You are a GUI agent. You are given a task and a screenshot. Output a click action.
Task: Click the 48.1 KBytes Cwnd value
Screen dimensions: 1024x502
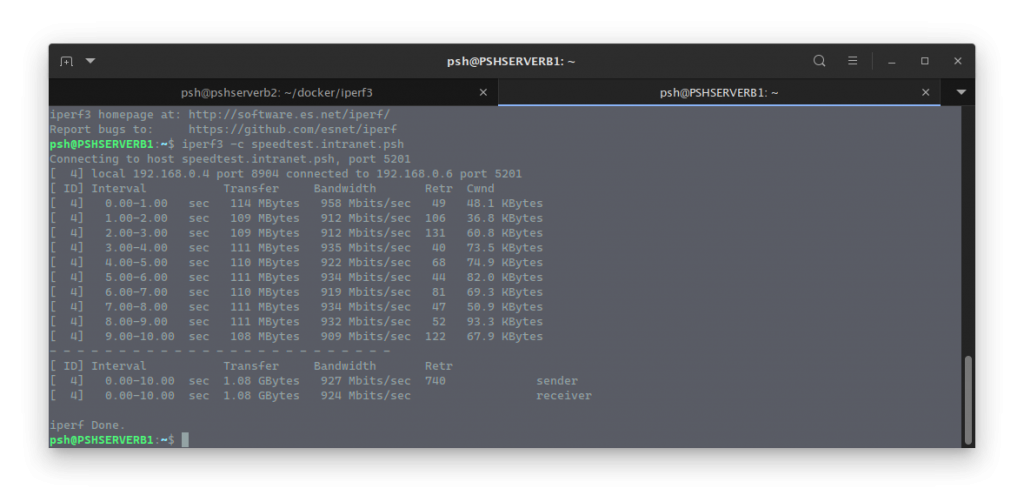click(x=504, y=203)
